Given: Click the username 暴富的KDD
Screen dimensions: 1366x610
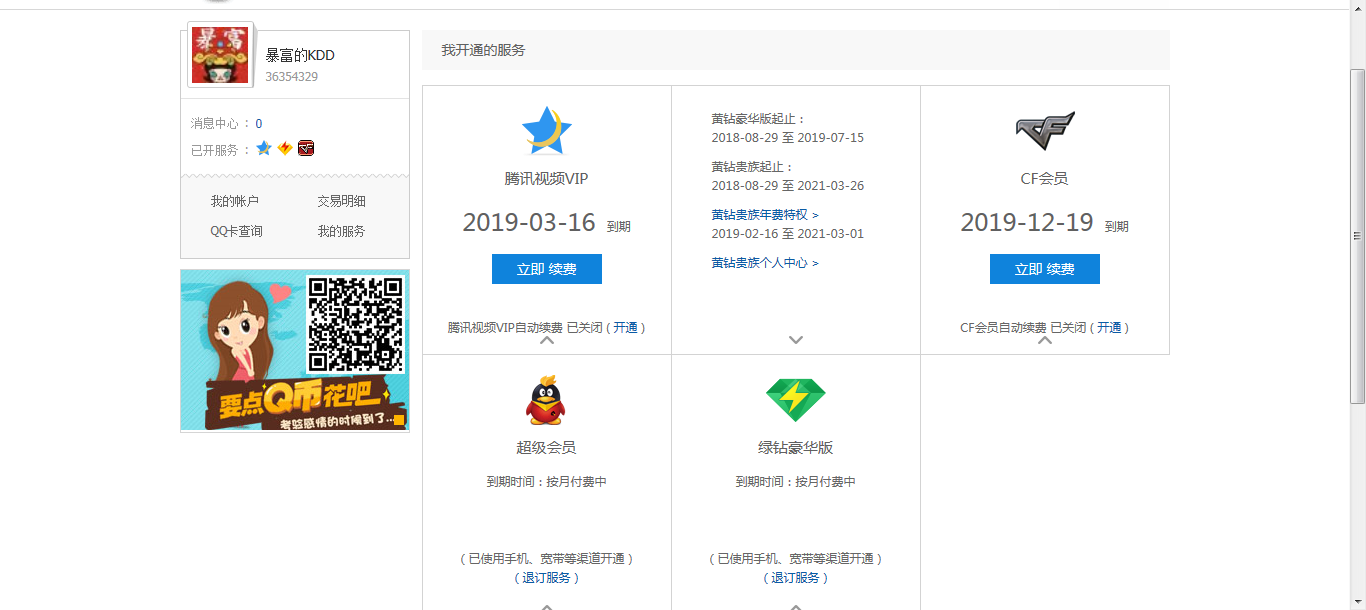Looking at the screenshot, I should pos(300,56).
